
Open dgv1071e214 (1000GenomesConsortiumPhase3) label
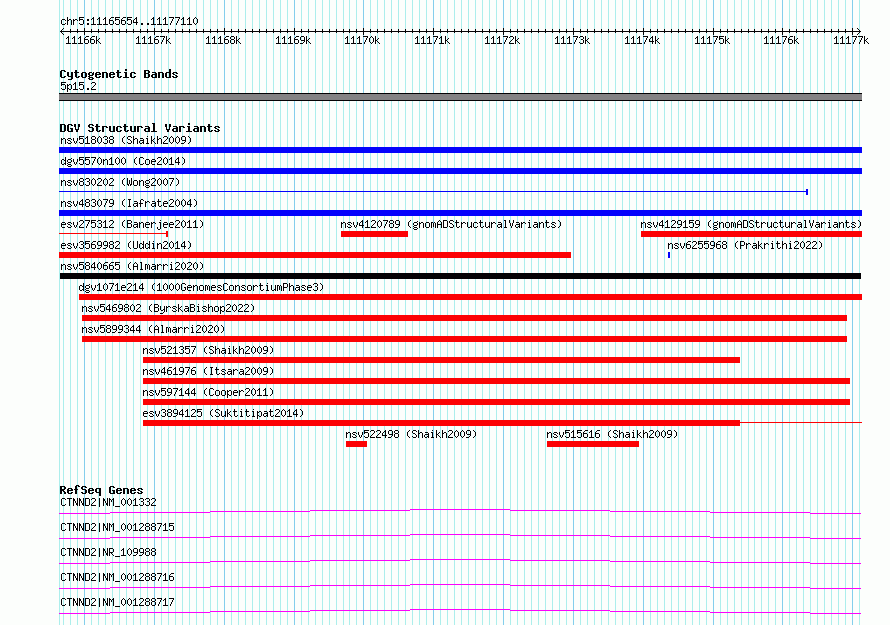pos(201,287)
